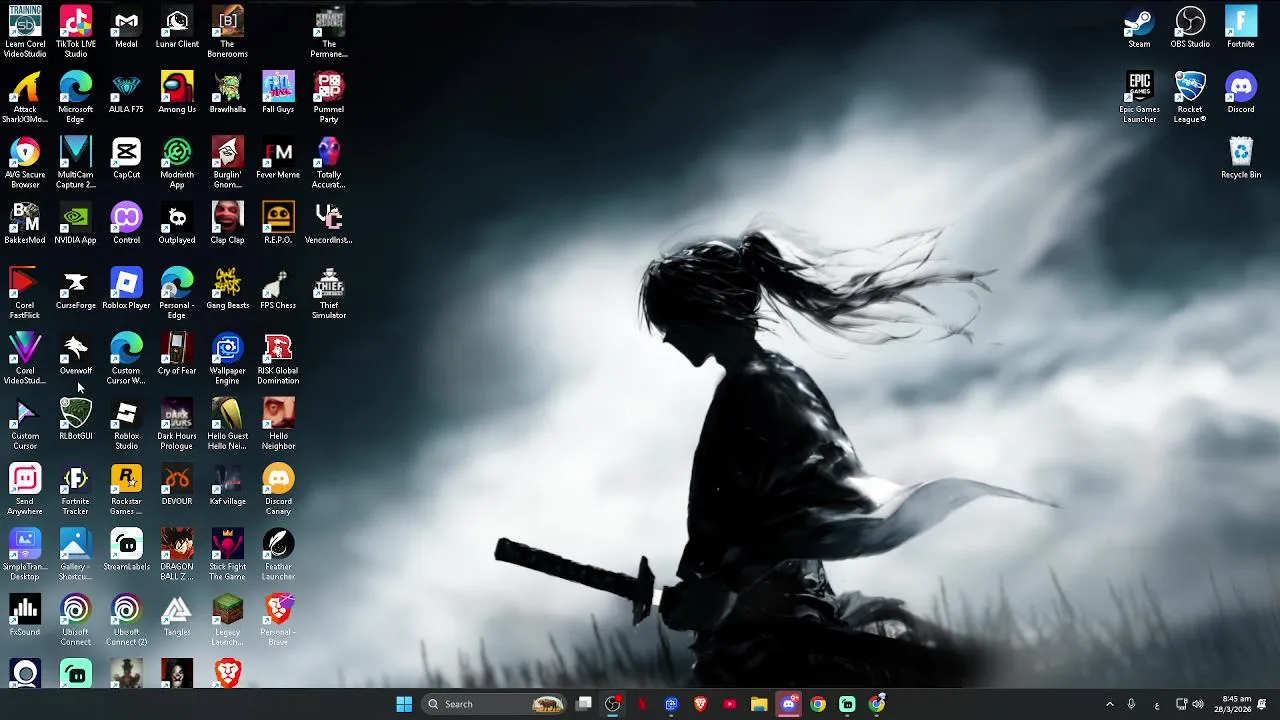Viewport: 1280px width, 720px height.
Task: Select the Corel FastFlick shortcut
Action: pyautogui.click(x=25, y=293)
